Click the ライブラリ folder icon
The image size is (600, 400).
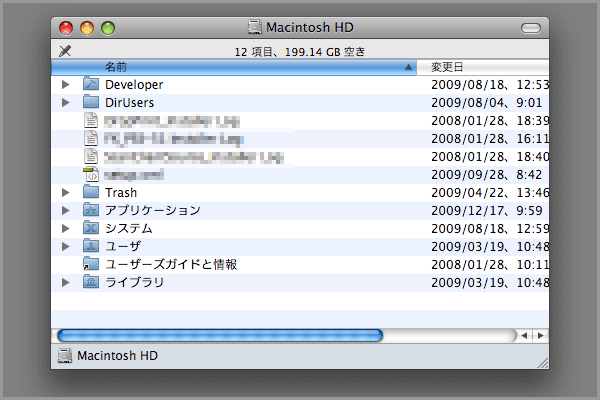coord(91,282)
